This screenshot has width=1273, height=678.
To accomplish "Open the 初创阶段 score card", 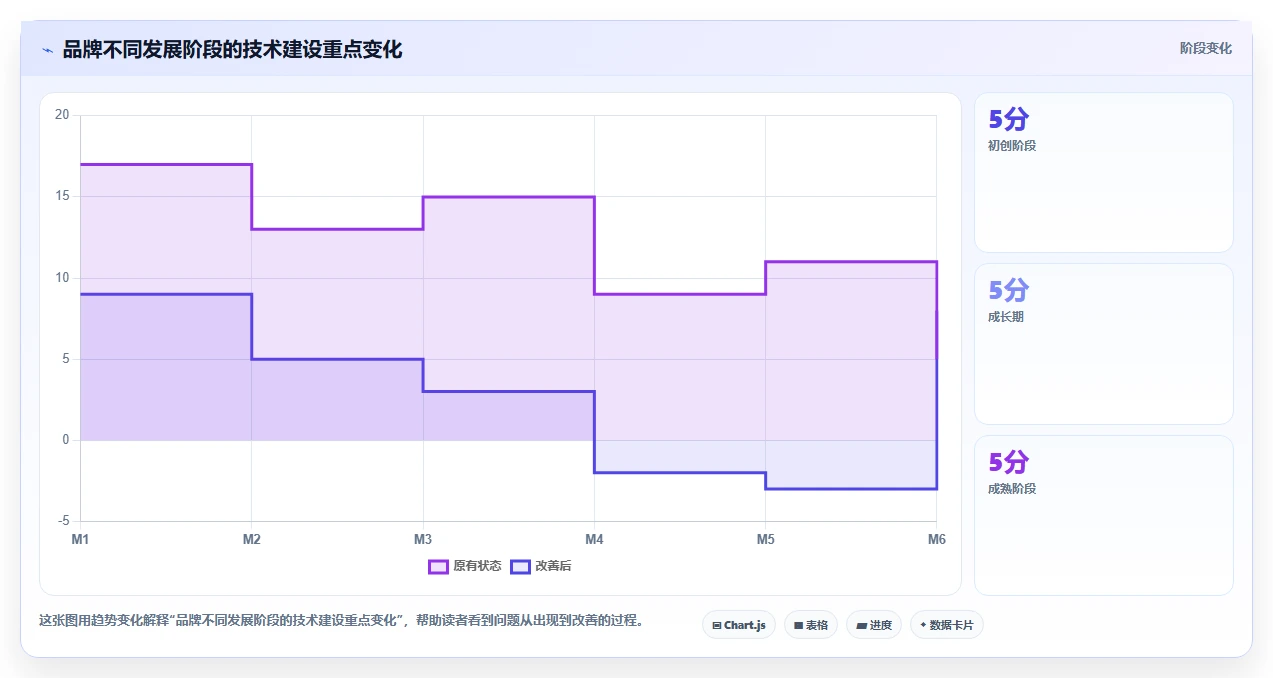I will (x=1104, y=172).
